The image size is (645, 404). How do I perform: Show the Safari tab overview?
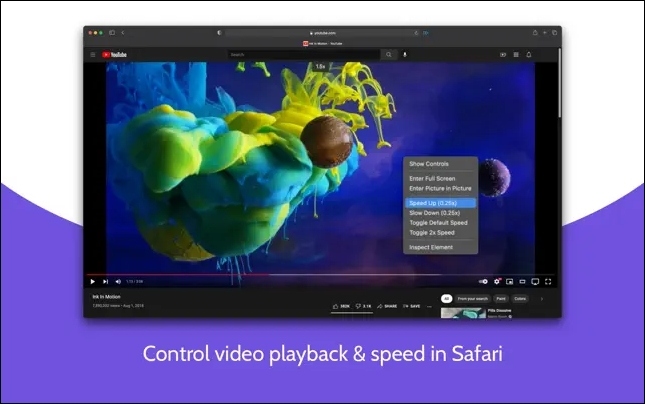click(x=555, y=33)
